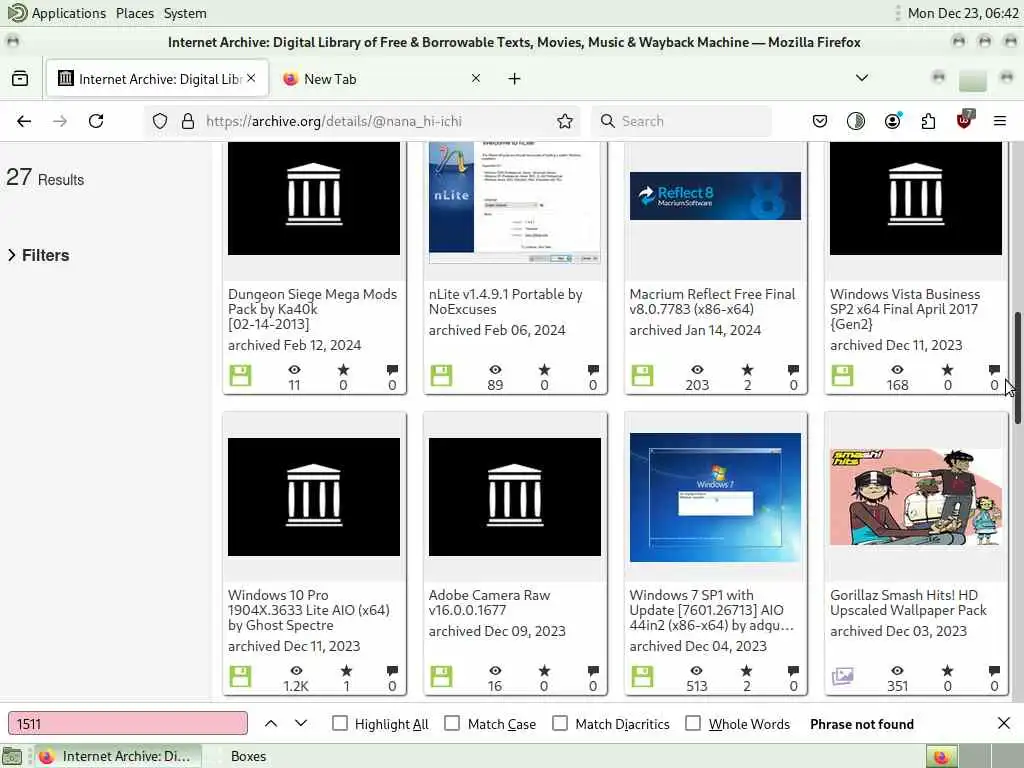The image size is (1024, 768).
Task: Click the Boxes taskbar entry
Action: coord(248,756)
